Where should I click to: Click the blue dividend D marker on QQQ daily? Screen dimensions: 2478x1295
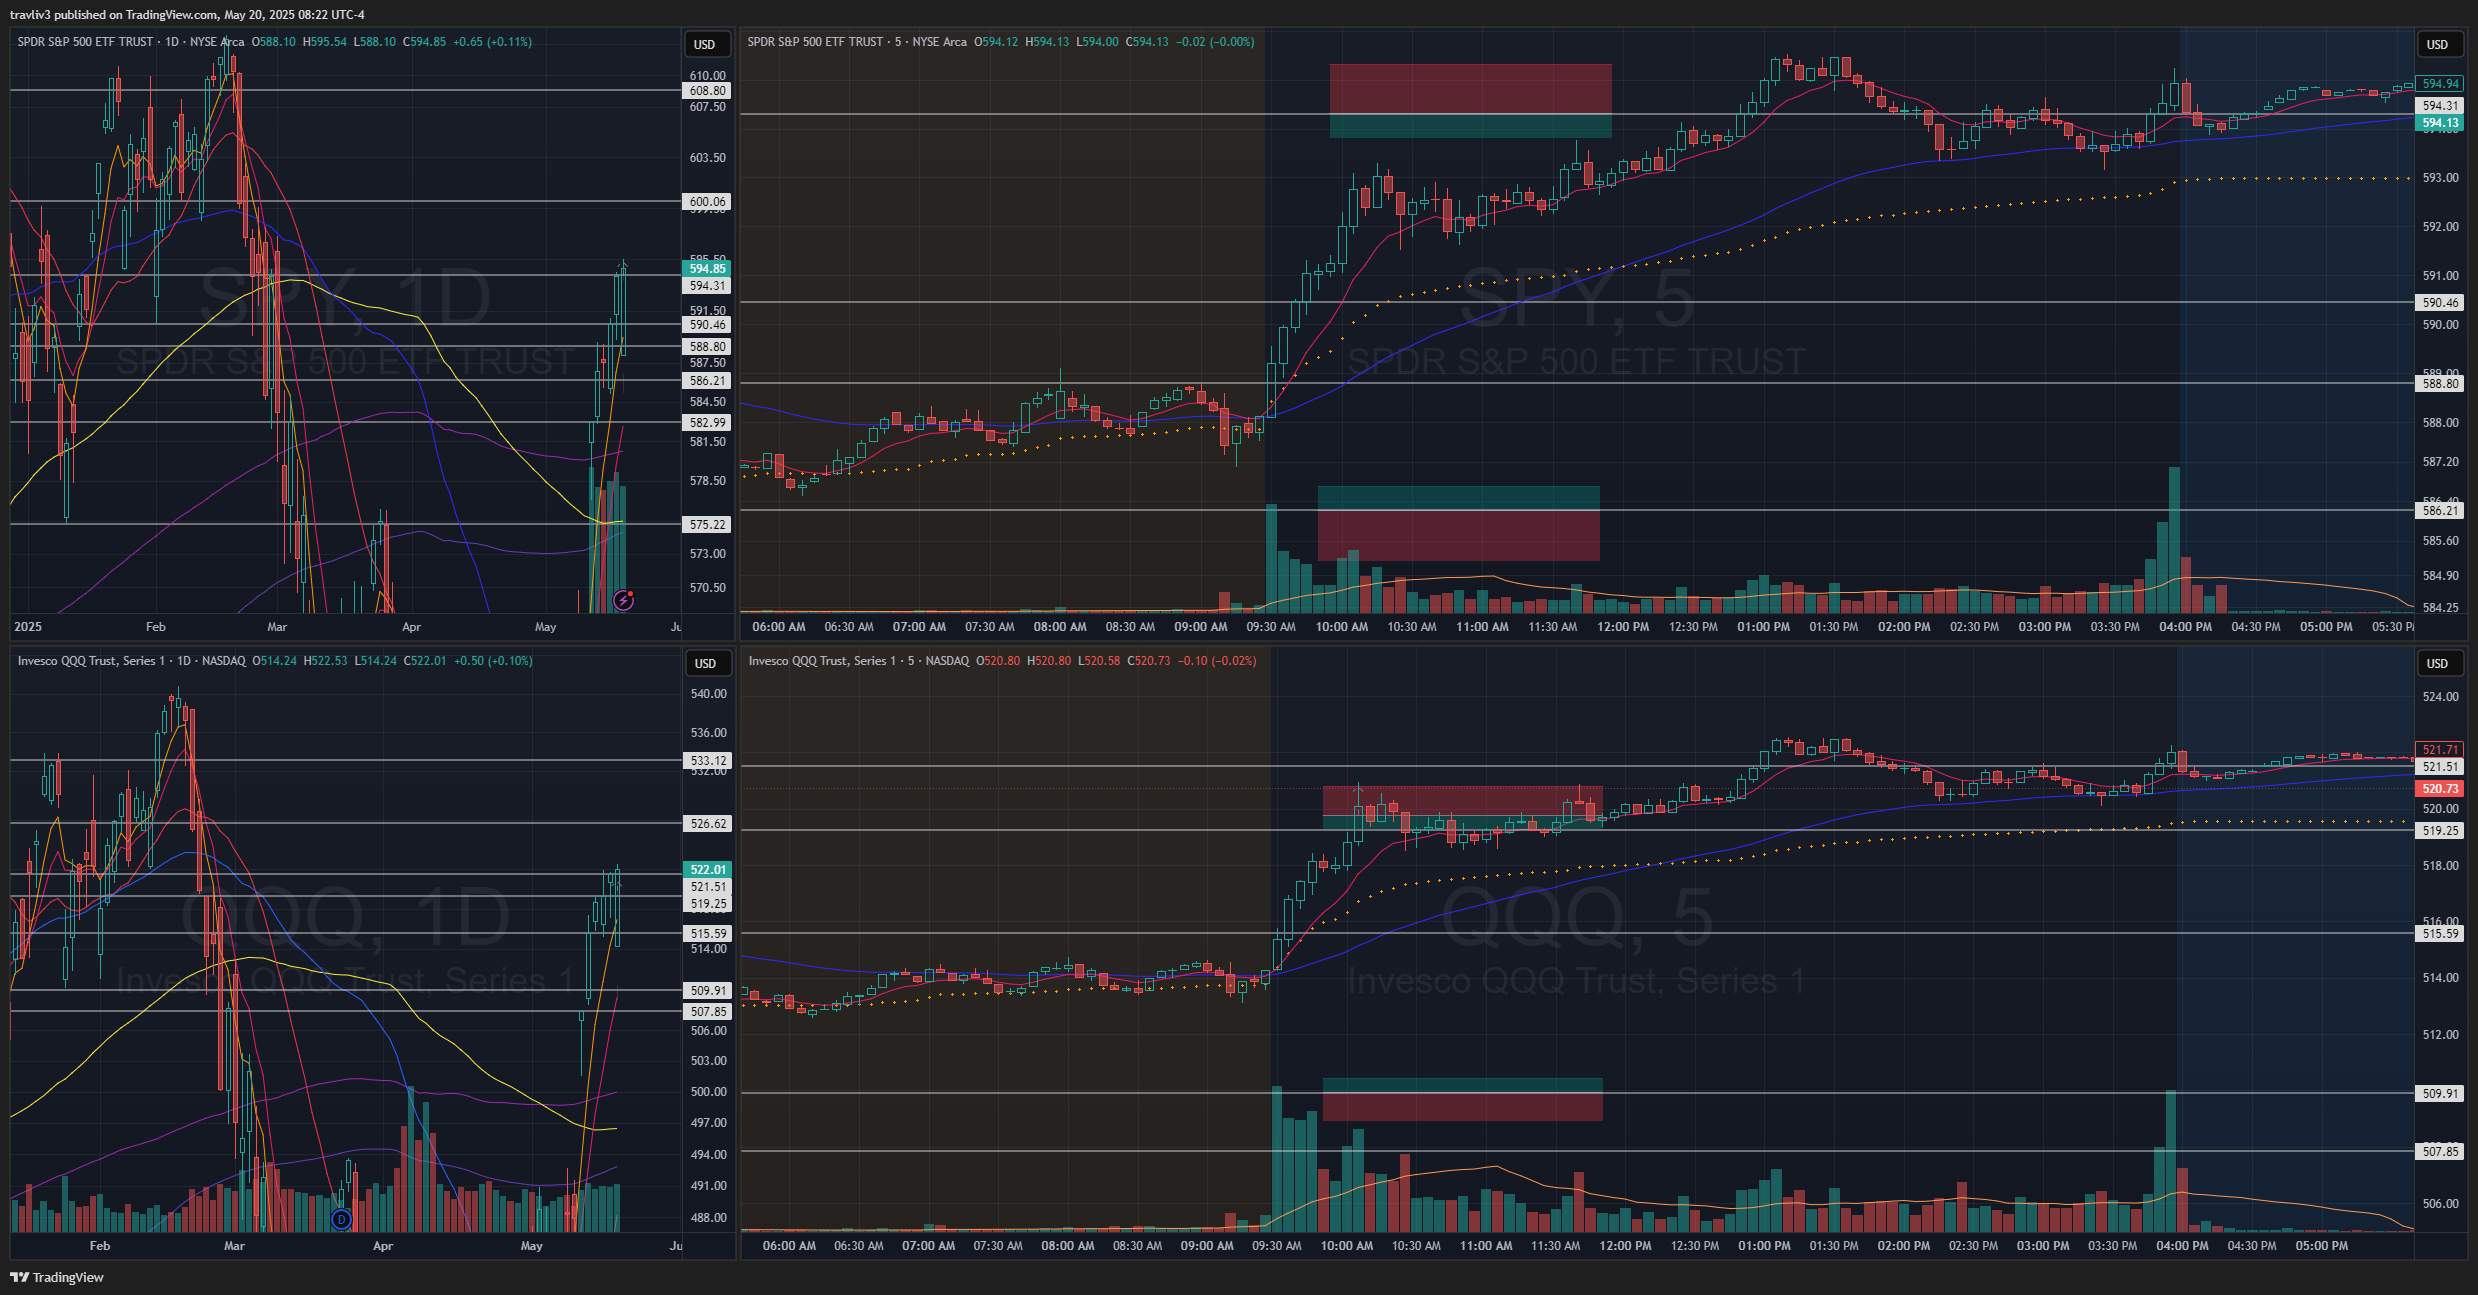coord(341,1219)
